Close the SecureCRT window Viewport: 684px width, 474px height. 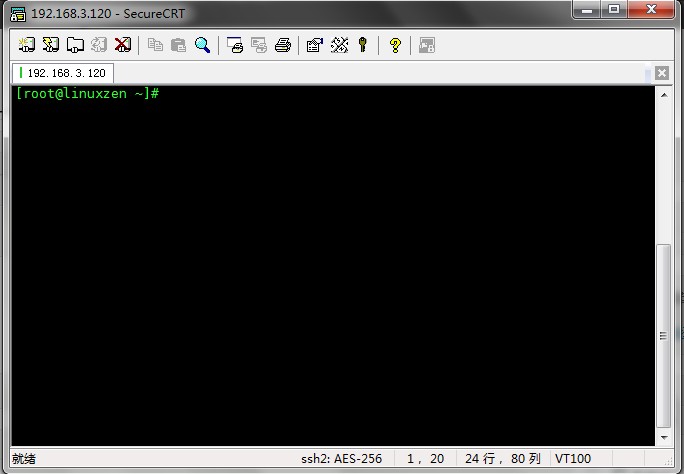[651, 10]
